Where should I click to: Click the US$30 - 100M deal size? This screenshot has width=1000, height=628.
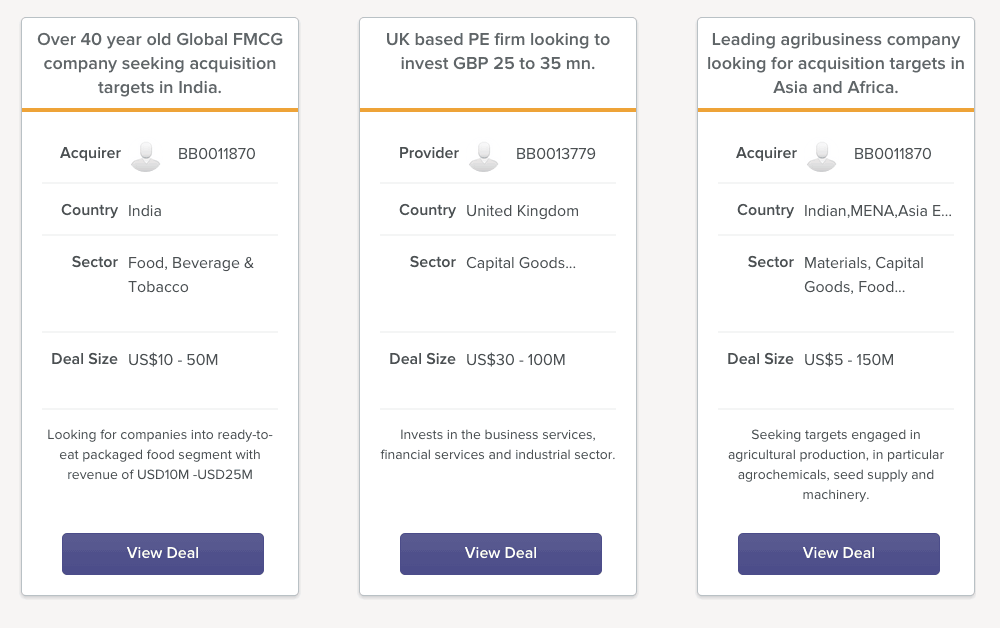tap(516, 360)
